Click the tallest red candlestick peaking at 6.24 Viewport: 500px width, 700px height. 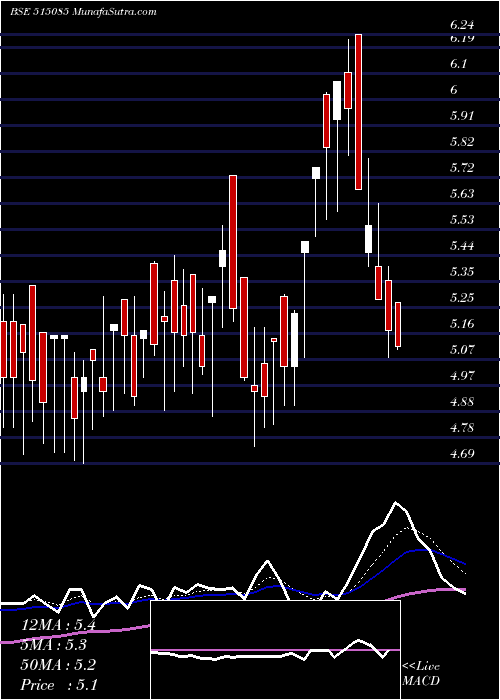click(358, 112)
